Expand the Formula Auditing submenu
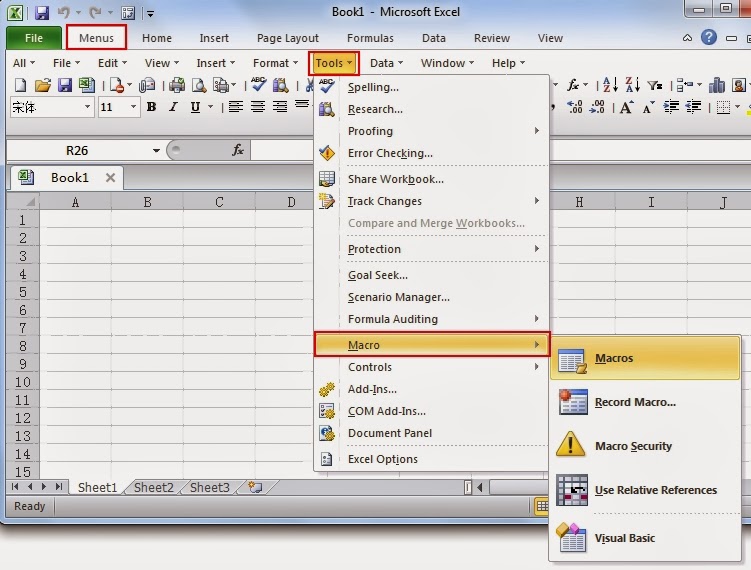The width and height of the screenshot is (751, 570). click(x=431, y=319)
